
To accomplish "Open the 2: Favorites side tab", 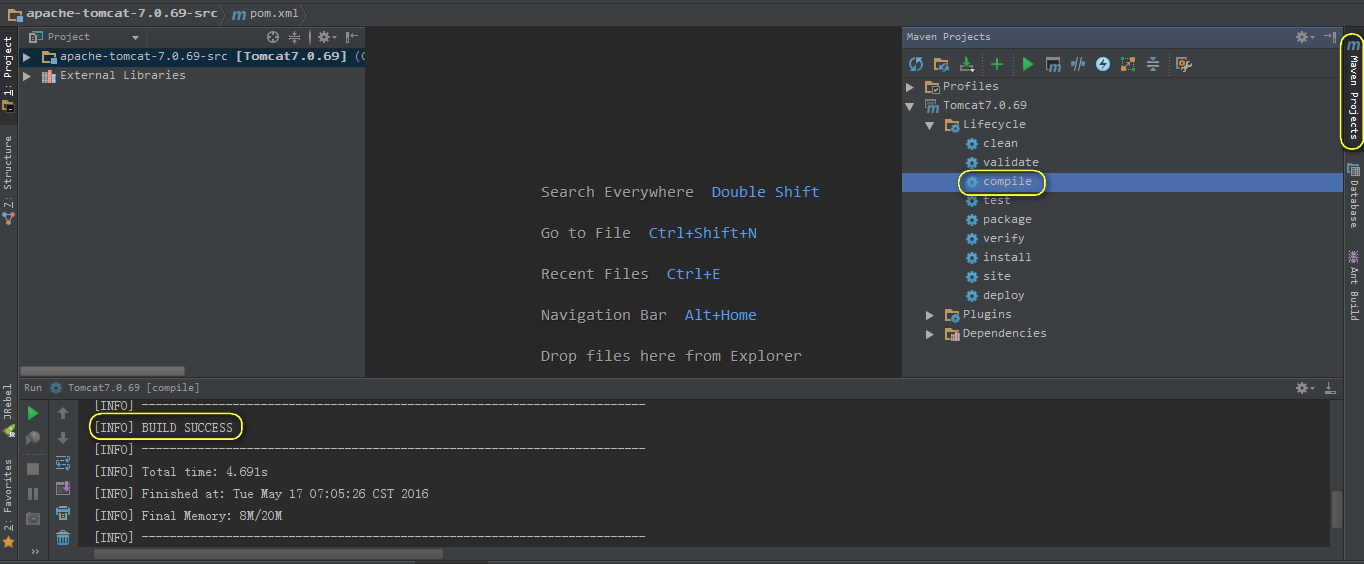I will 8,503.
